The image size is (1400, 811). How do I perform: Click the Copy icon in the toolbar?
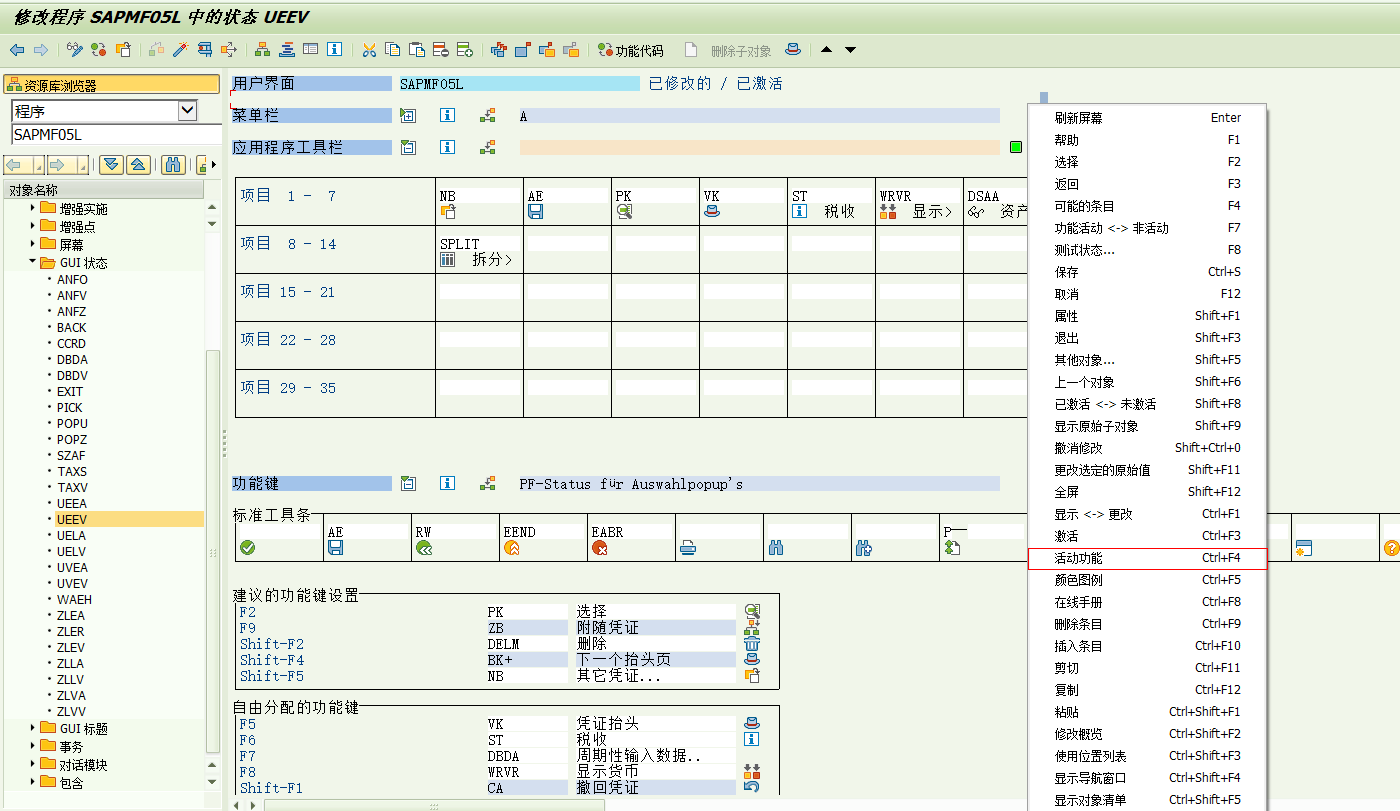391,48
